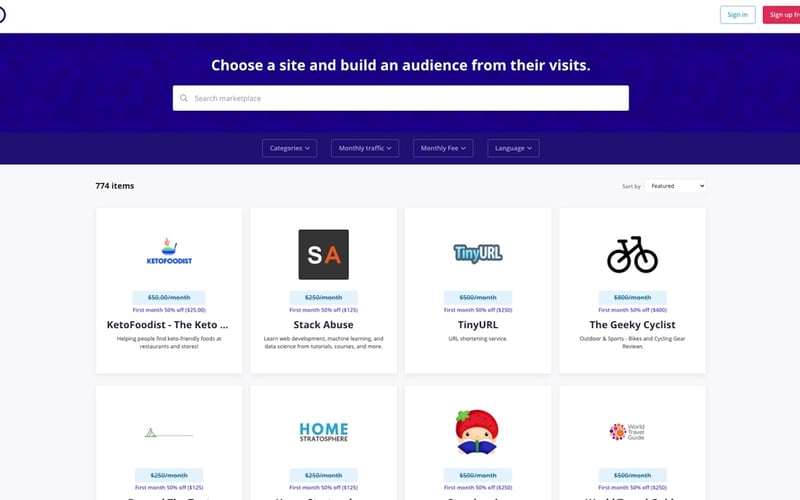
Task: Open the Stack Abuse title link
Action: tap(323, 324)
